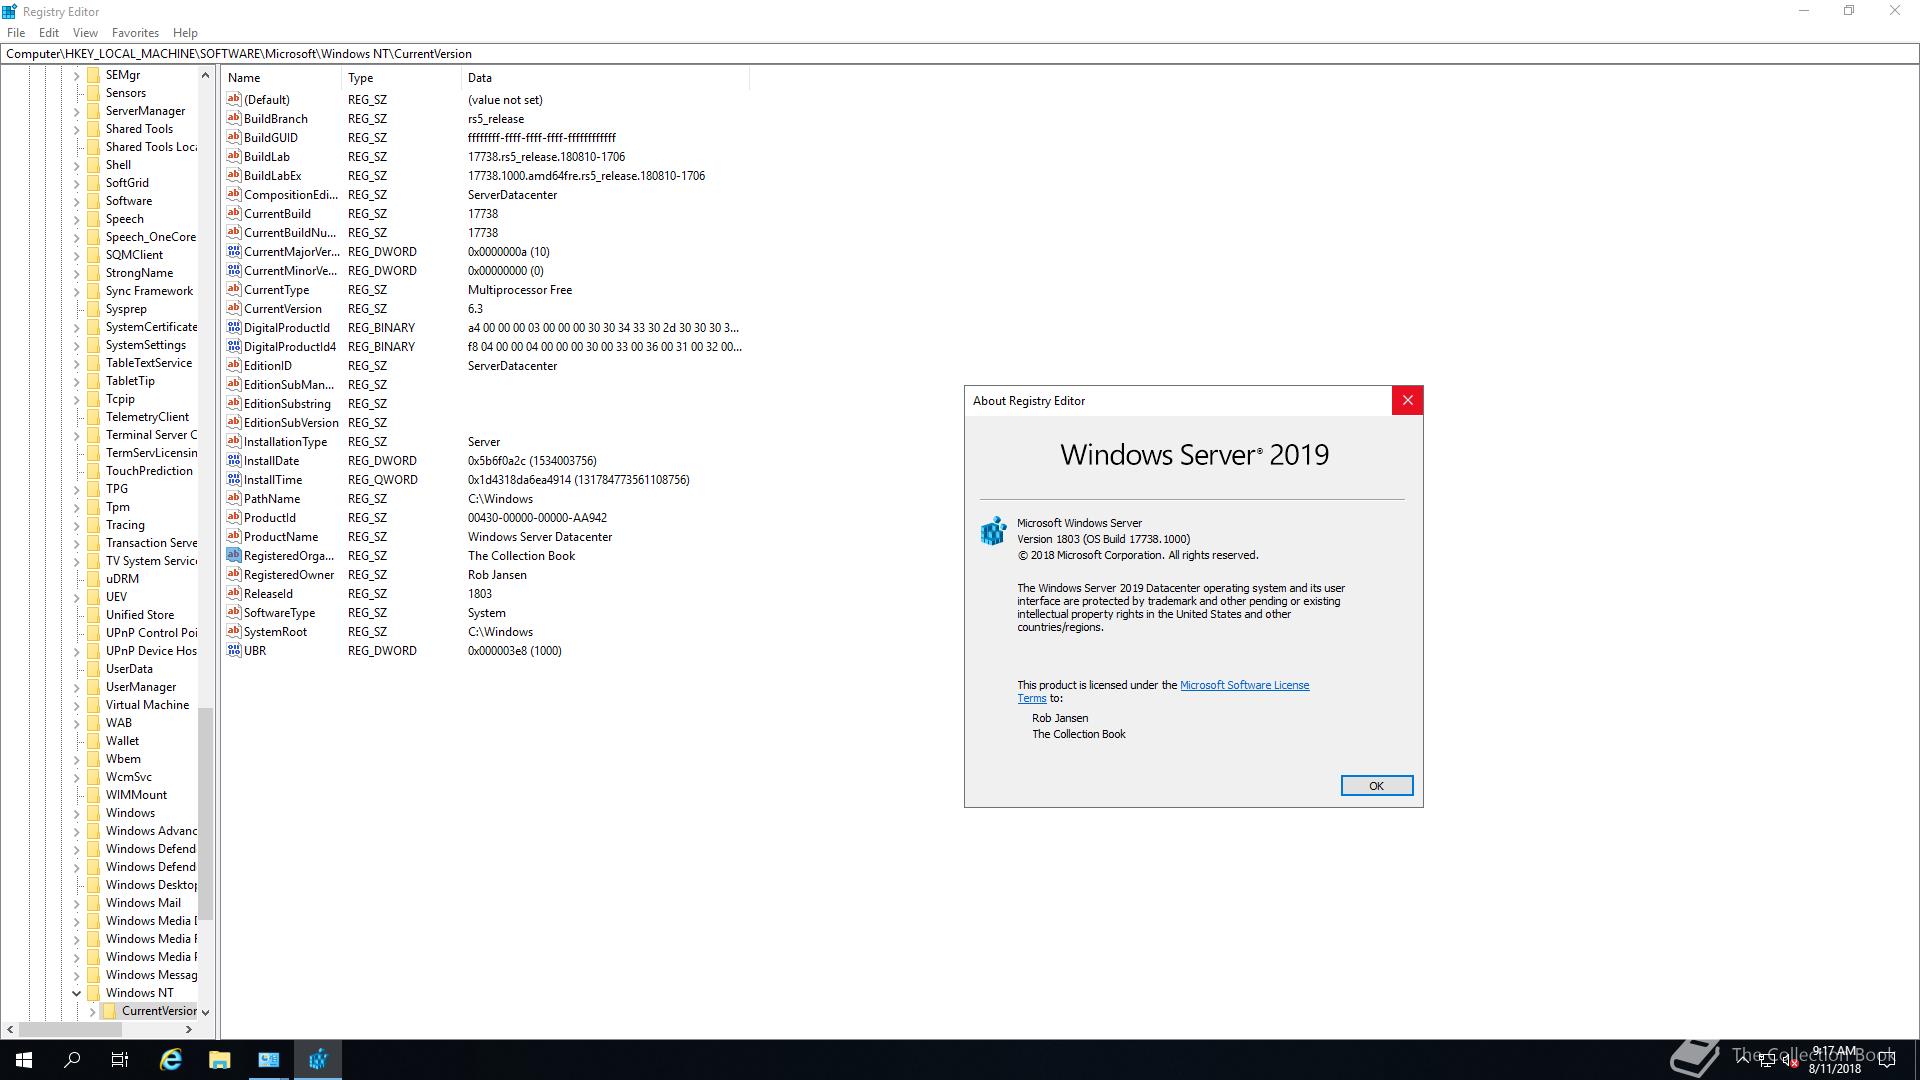Open the Start menu
The image size is (1920, 1080).
pos(24,1060)
